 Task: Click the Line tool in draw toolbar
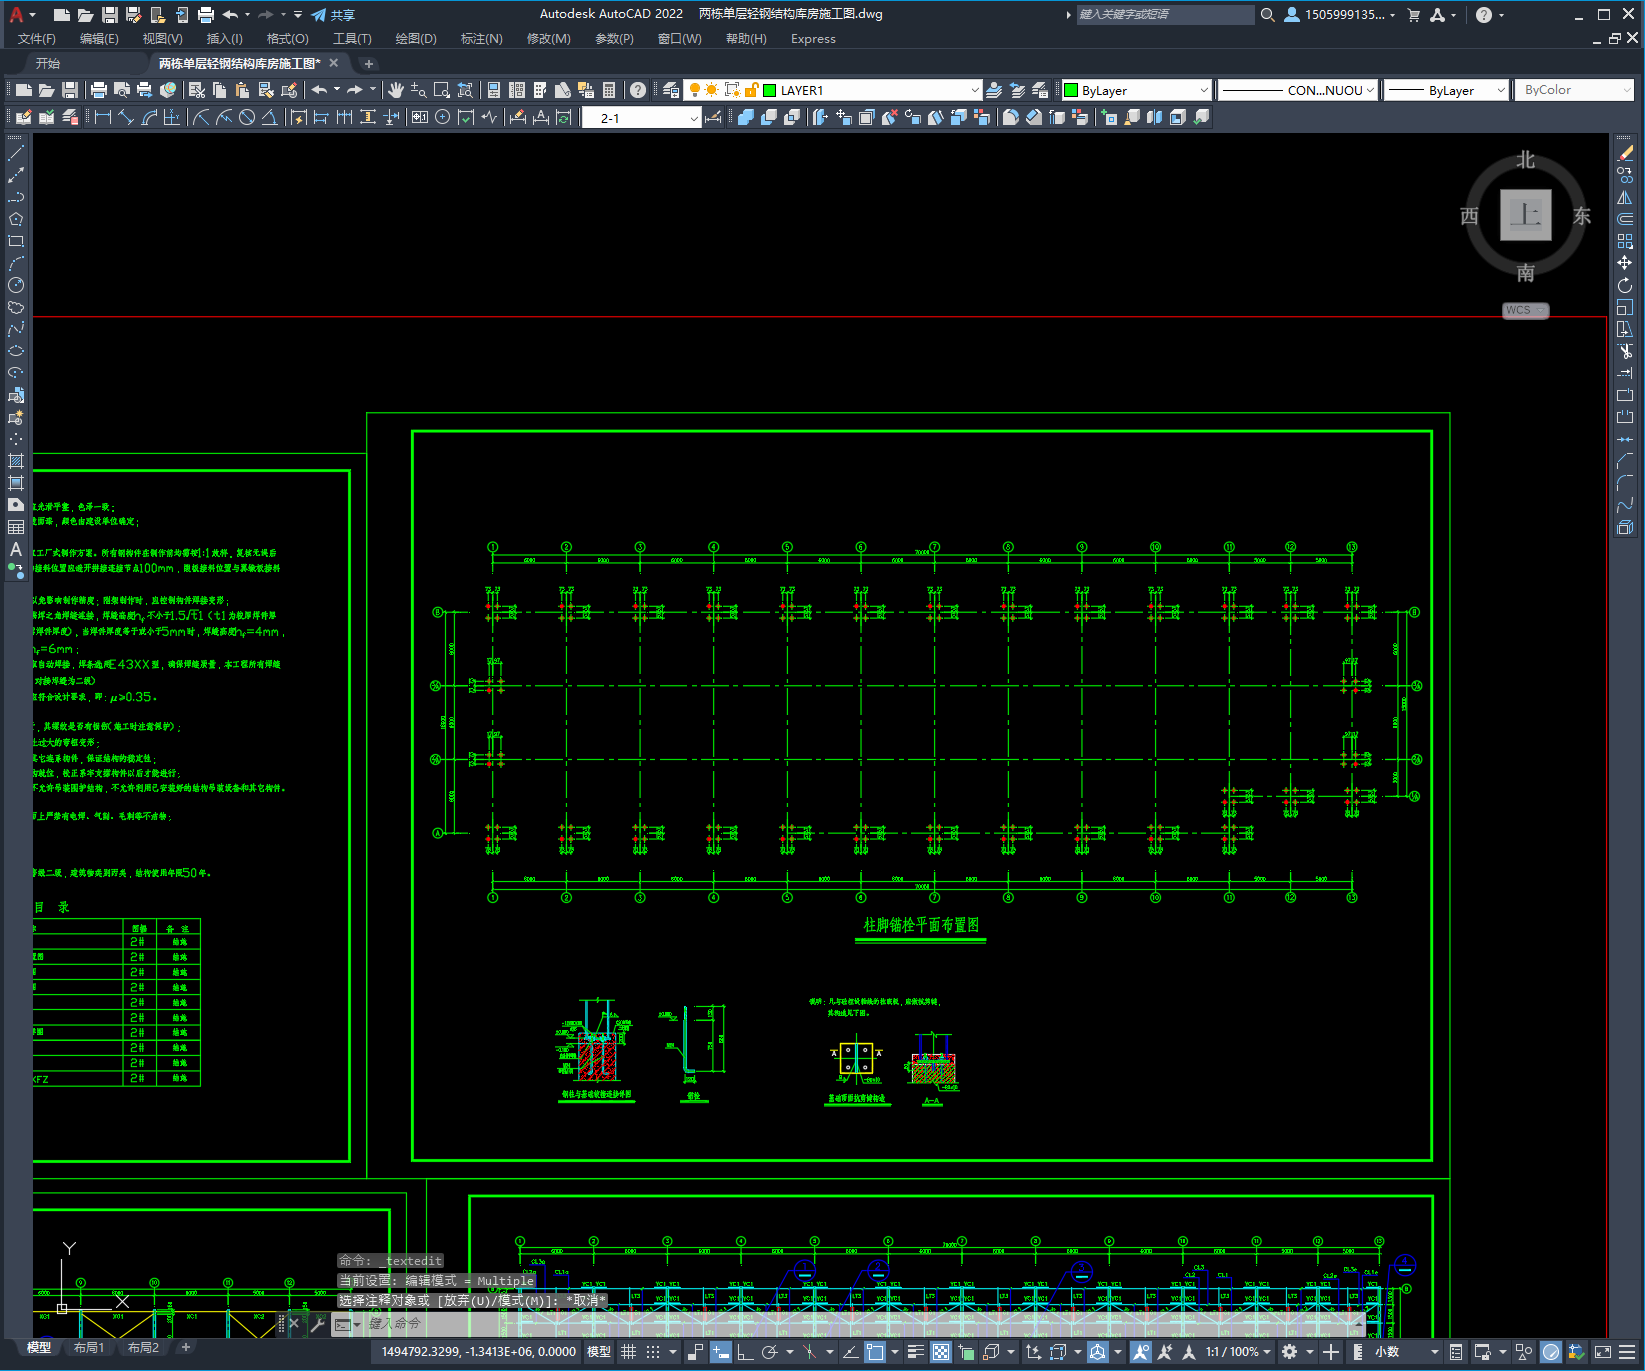click(x=16, y=153)
